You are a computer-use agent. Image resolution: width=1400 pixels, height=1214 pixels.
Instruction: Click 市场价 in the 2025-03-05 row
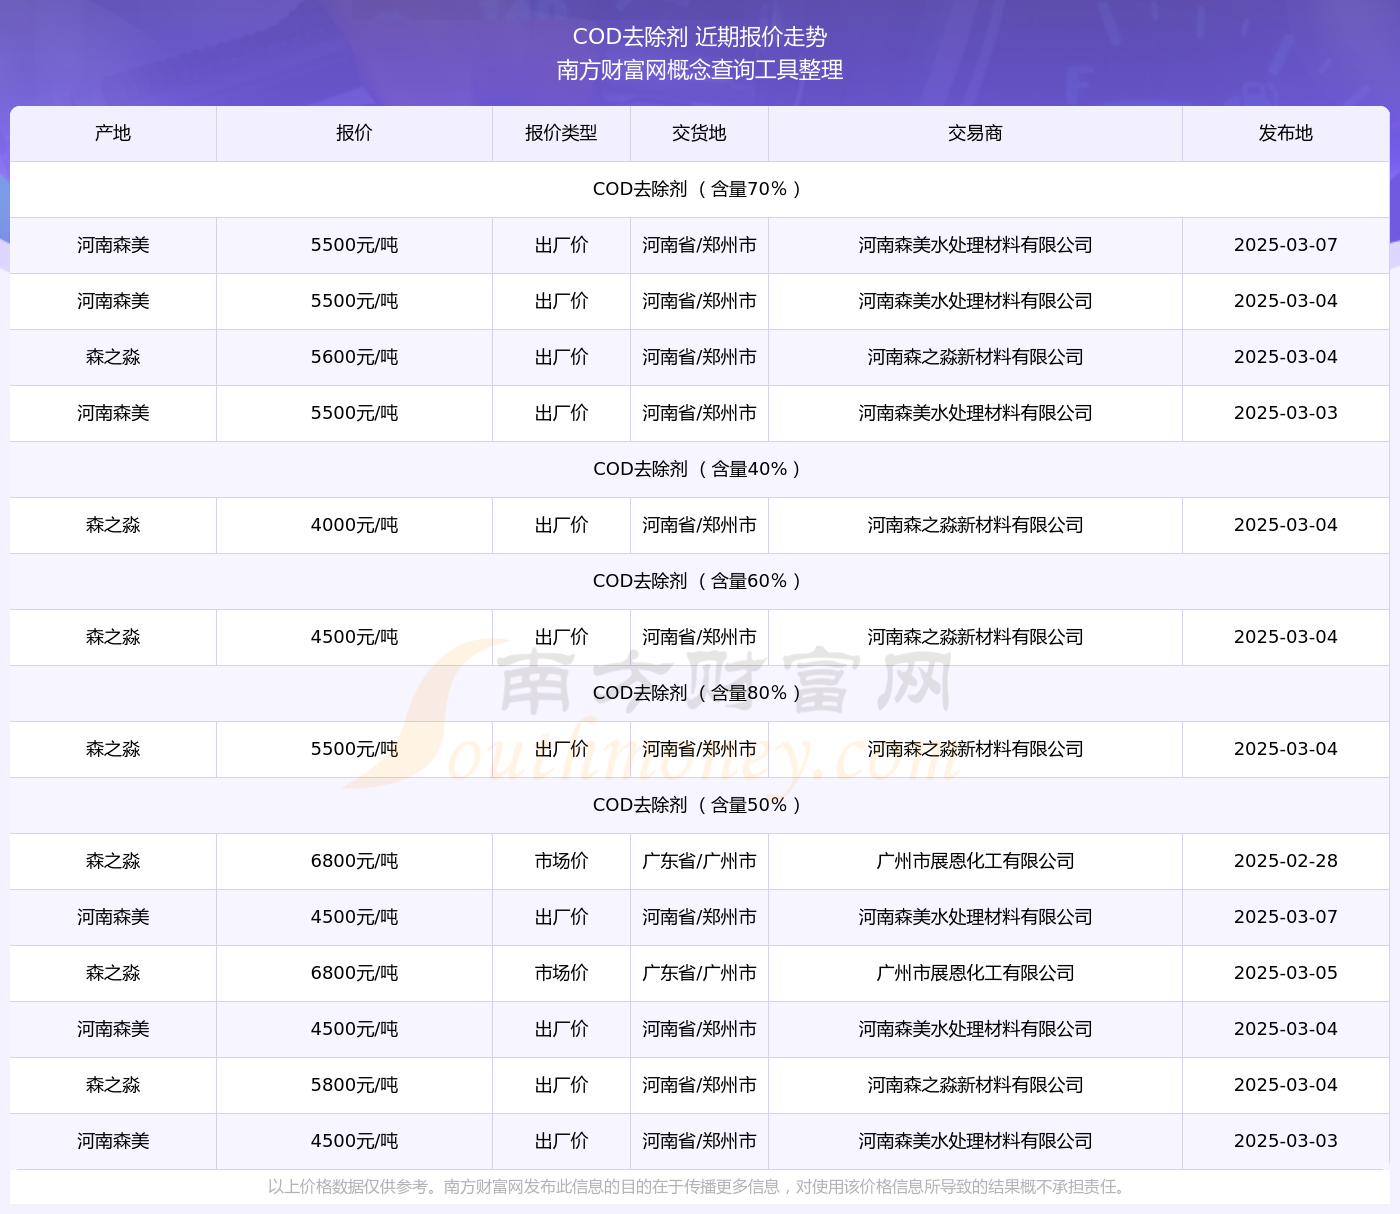(561, 973)
